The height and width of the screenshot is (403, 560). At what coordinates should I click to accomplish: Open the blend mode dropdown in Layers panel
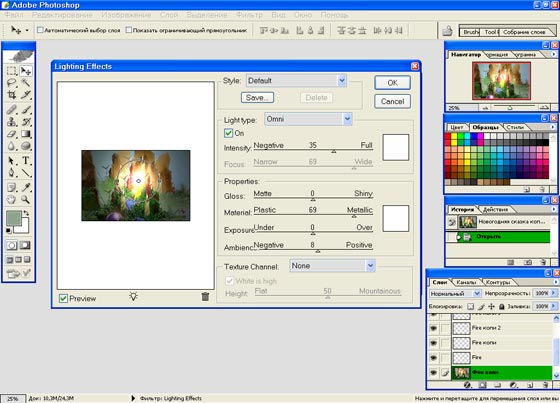tap(455, 293)
